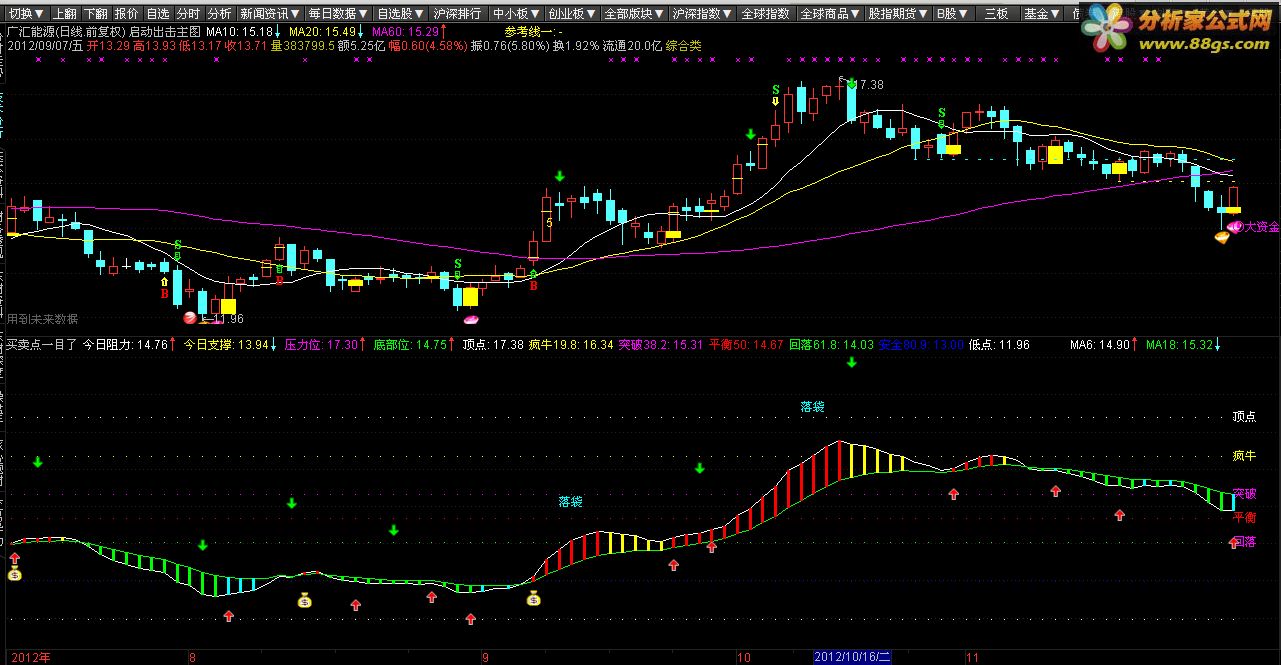The image size is (1281, 665).
Task: Click the 回落61.8: 14.03 reading
Action: [831, 344]
